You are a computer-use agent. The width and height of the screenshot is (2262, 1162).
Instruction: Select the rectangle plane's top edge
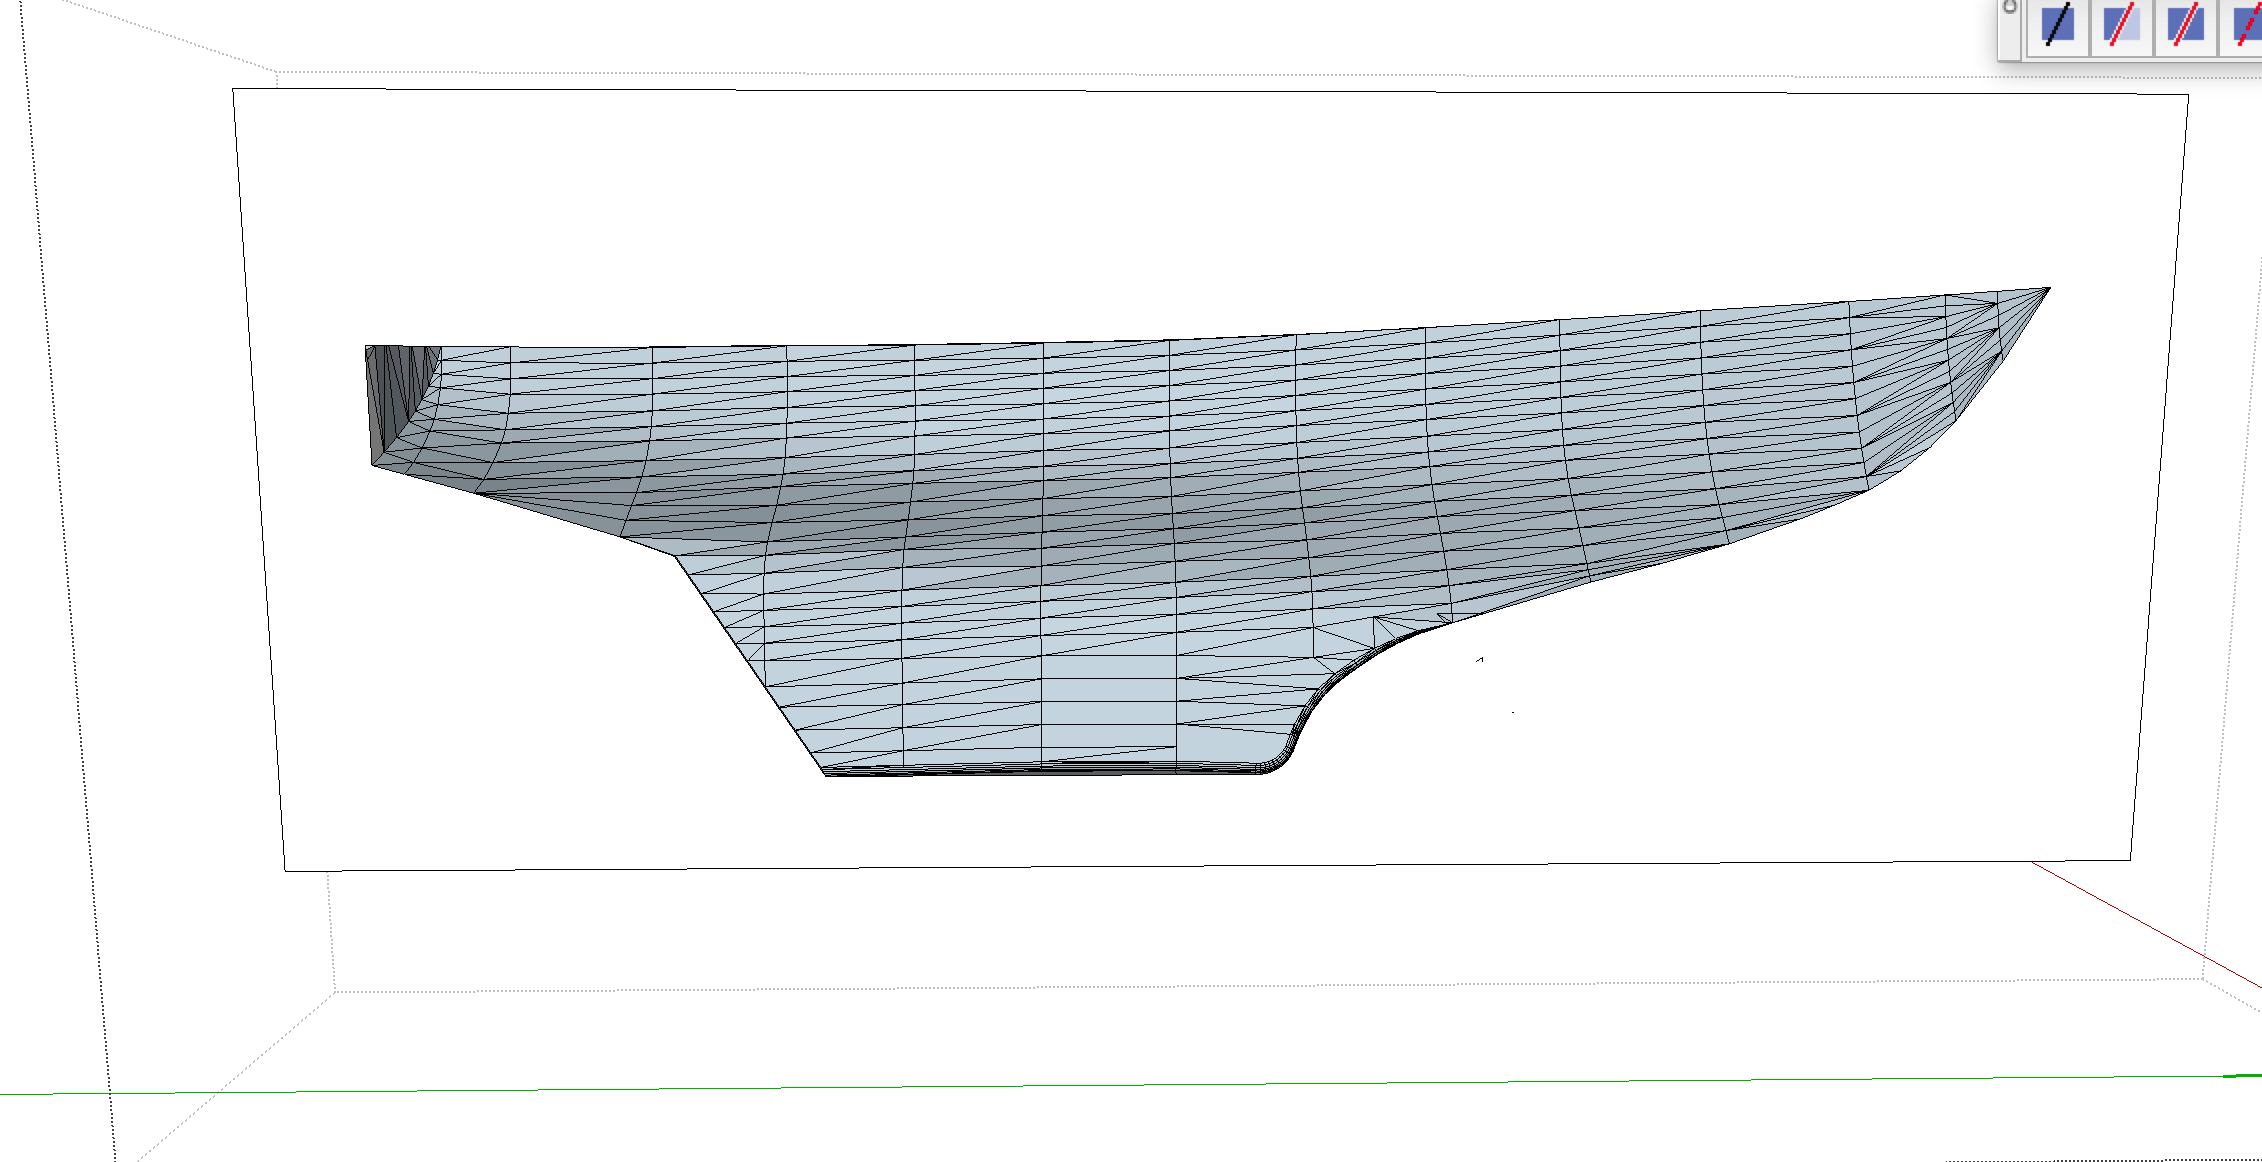1200,92
